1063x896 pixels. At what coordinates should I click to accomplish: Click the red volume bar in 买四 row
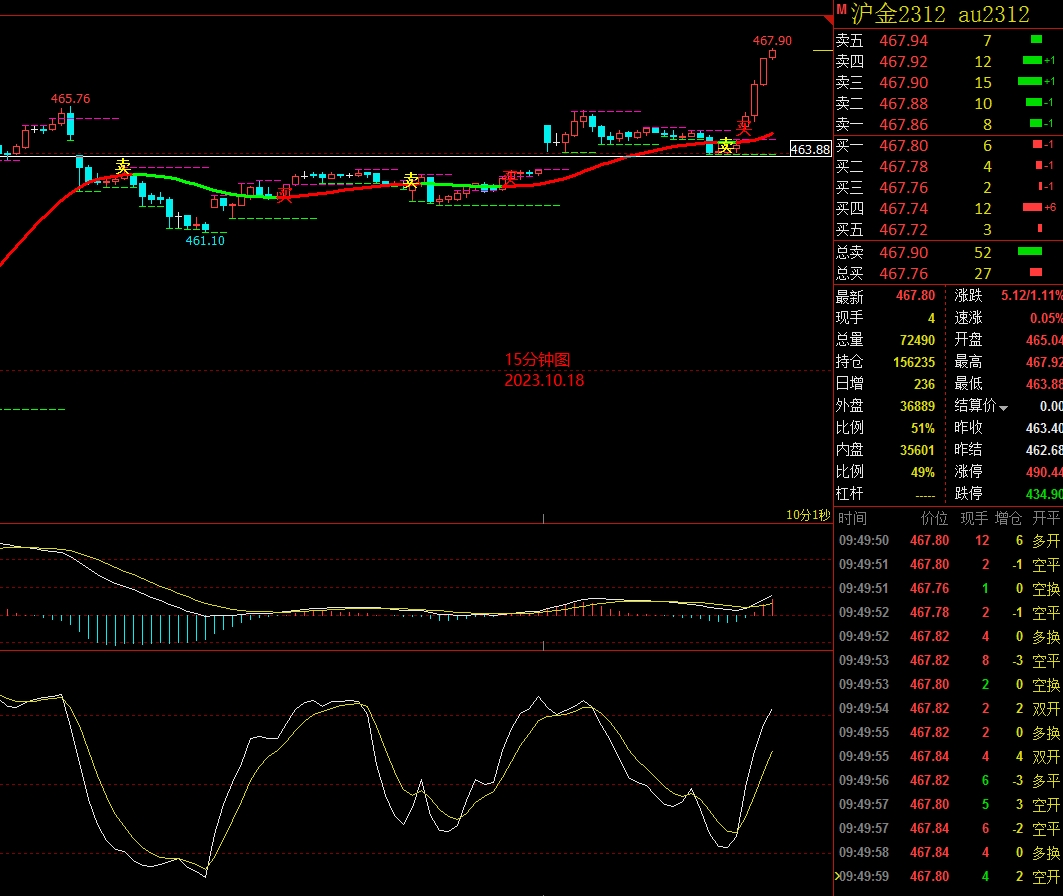pyautogui.click(x=1032, y=208)
